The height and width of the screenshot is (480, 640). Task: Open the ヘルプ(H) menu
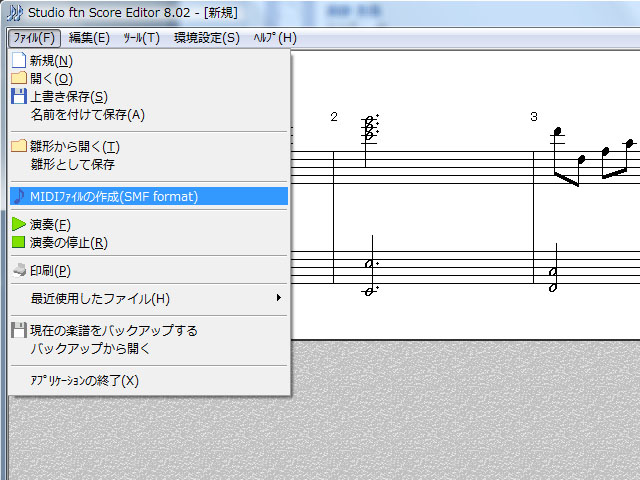click(275, 38)
